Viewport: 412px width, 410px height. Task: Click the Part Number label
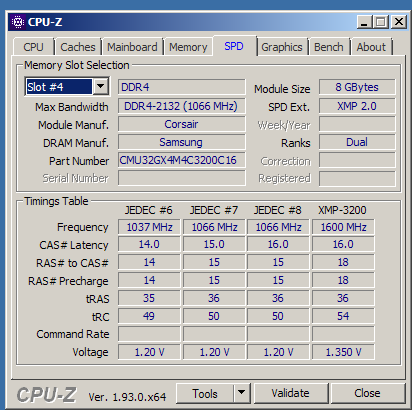(x=79, y=161)
